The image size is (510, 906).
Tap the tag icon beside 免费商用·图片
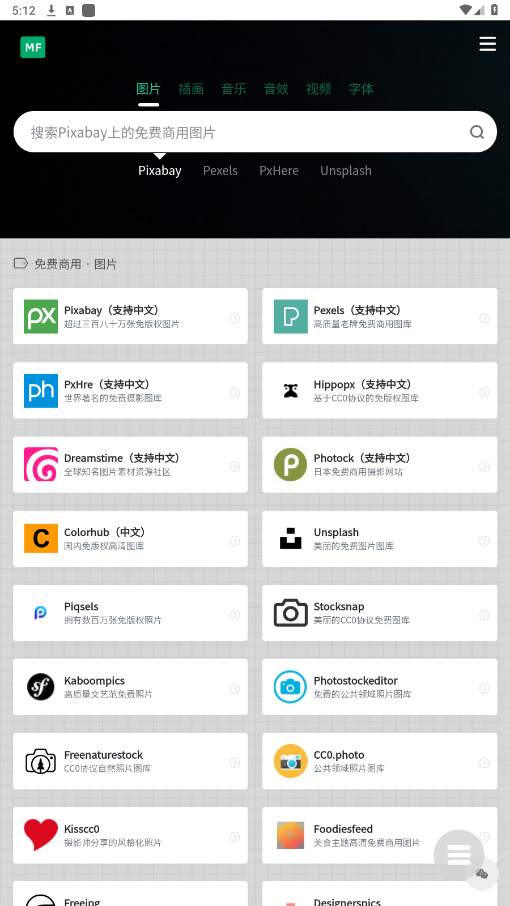coord(21,263)
